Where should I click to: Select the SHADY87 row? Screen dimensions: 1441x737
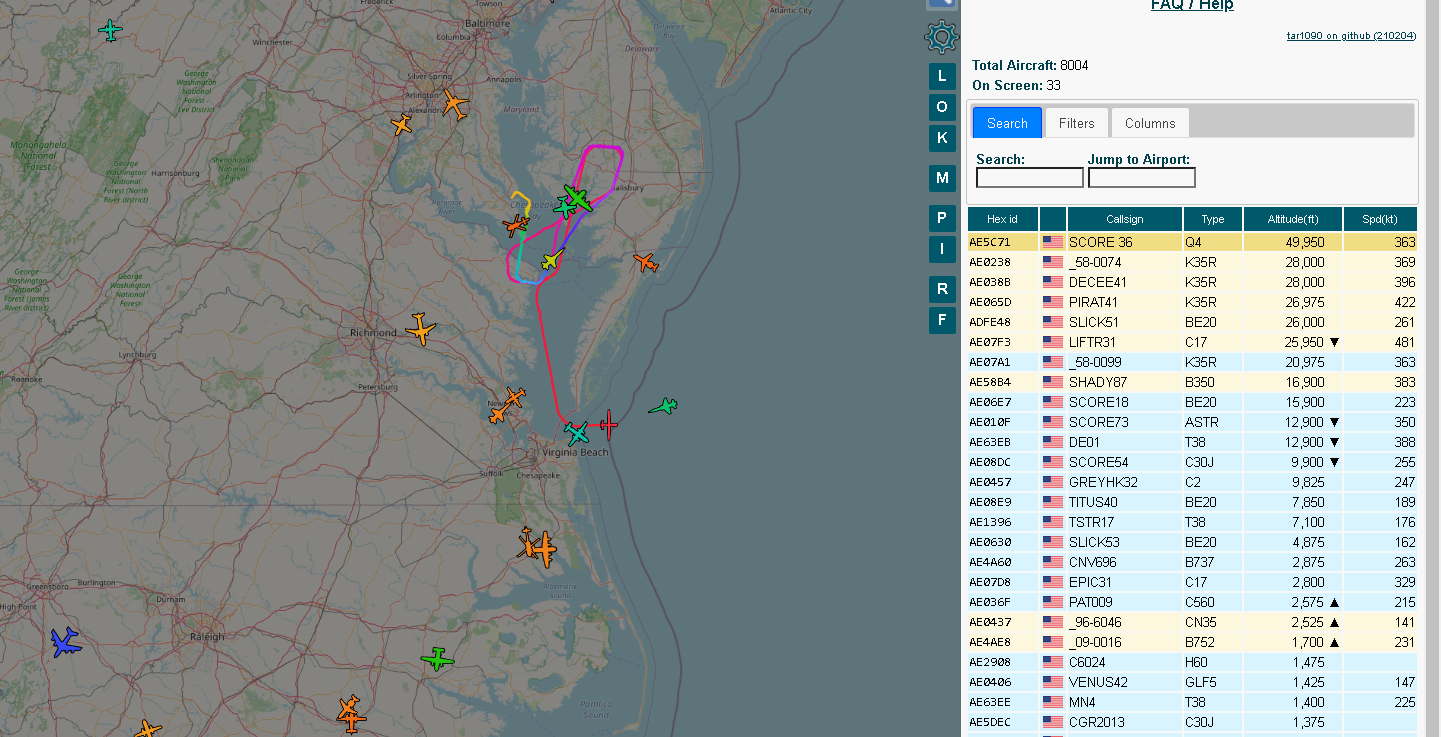coord(1192,382)
